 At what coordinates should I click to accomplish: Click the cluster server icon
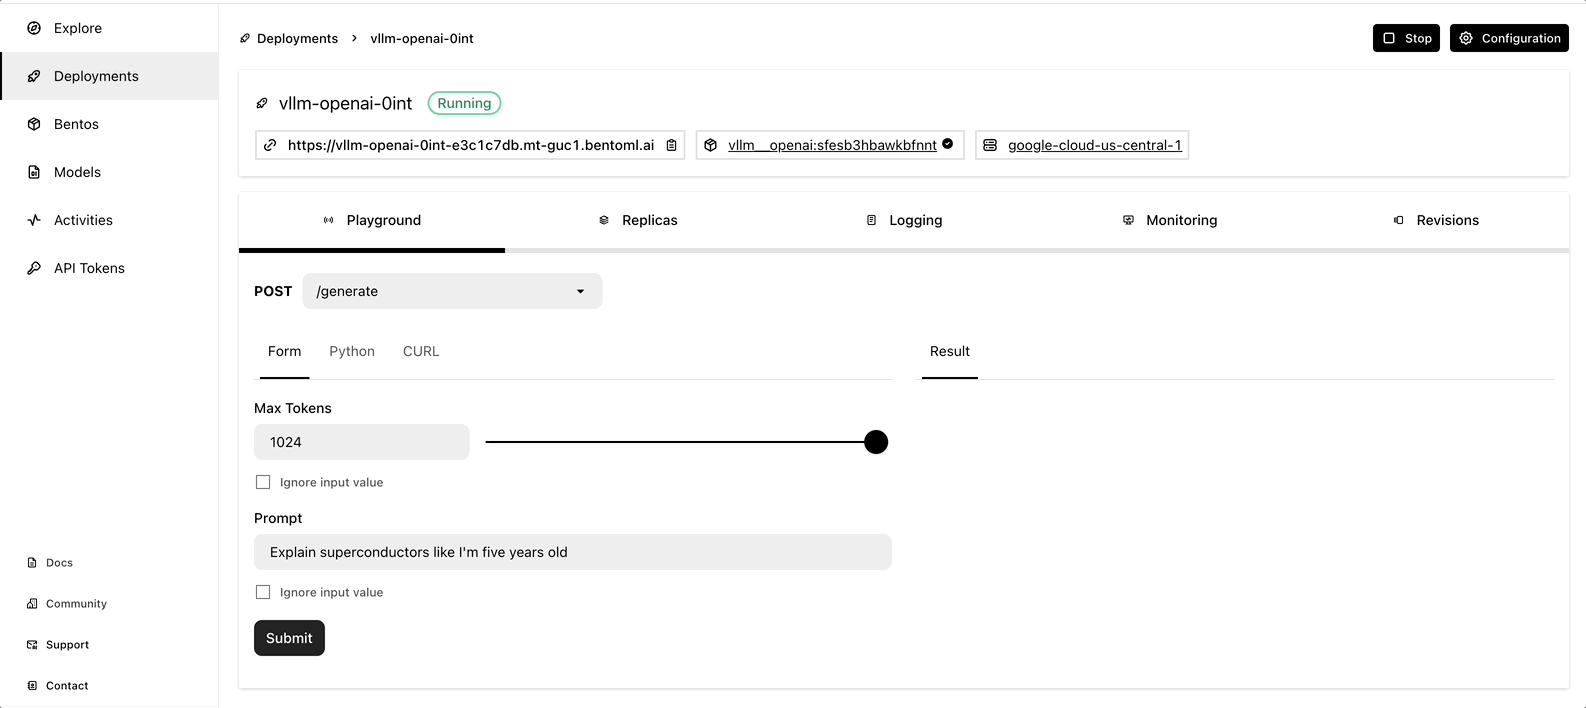coord(990,145)
